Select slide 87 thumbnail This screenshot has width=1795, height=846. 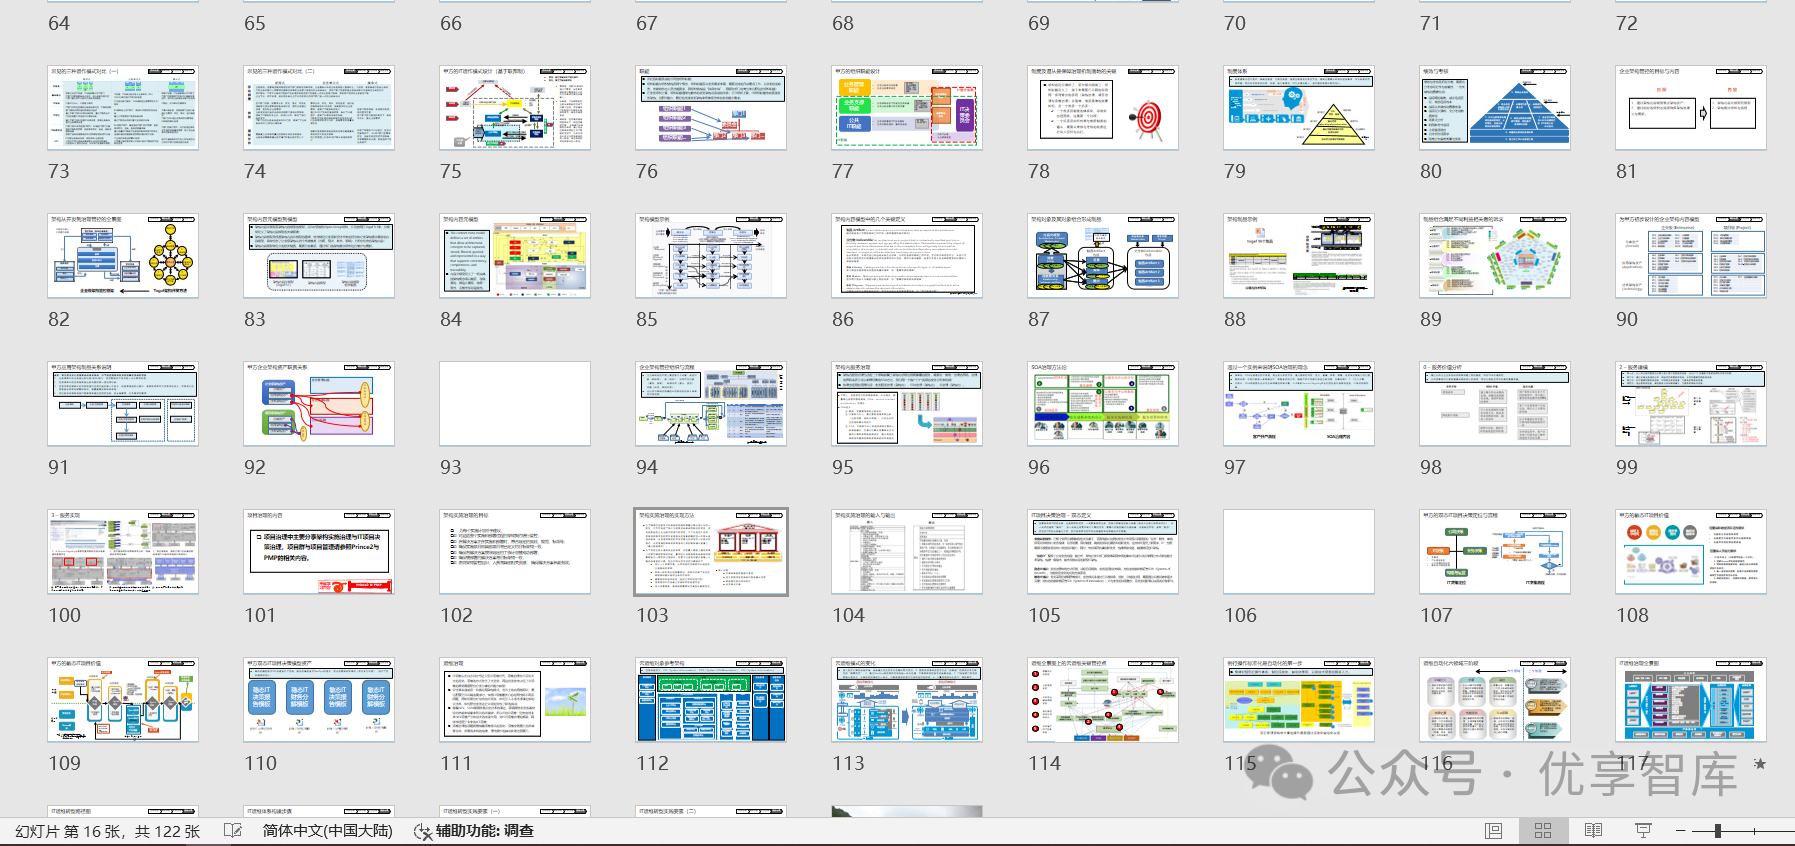click(1103, 256)
